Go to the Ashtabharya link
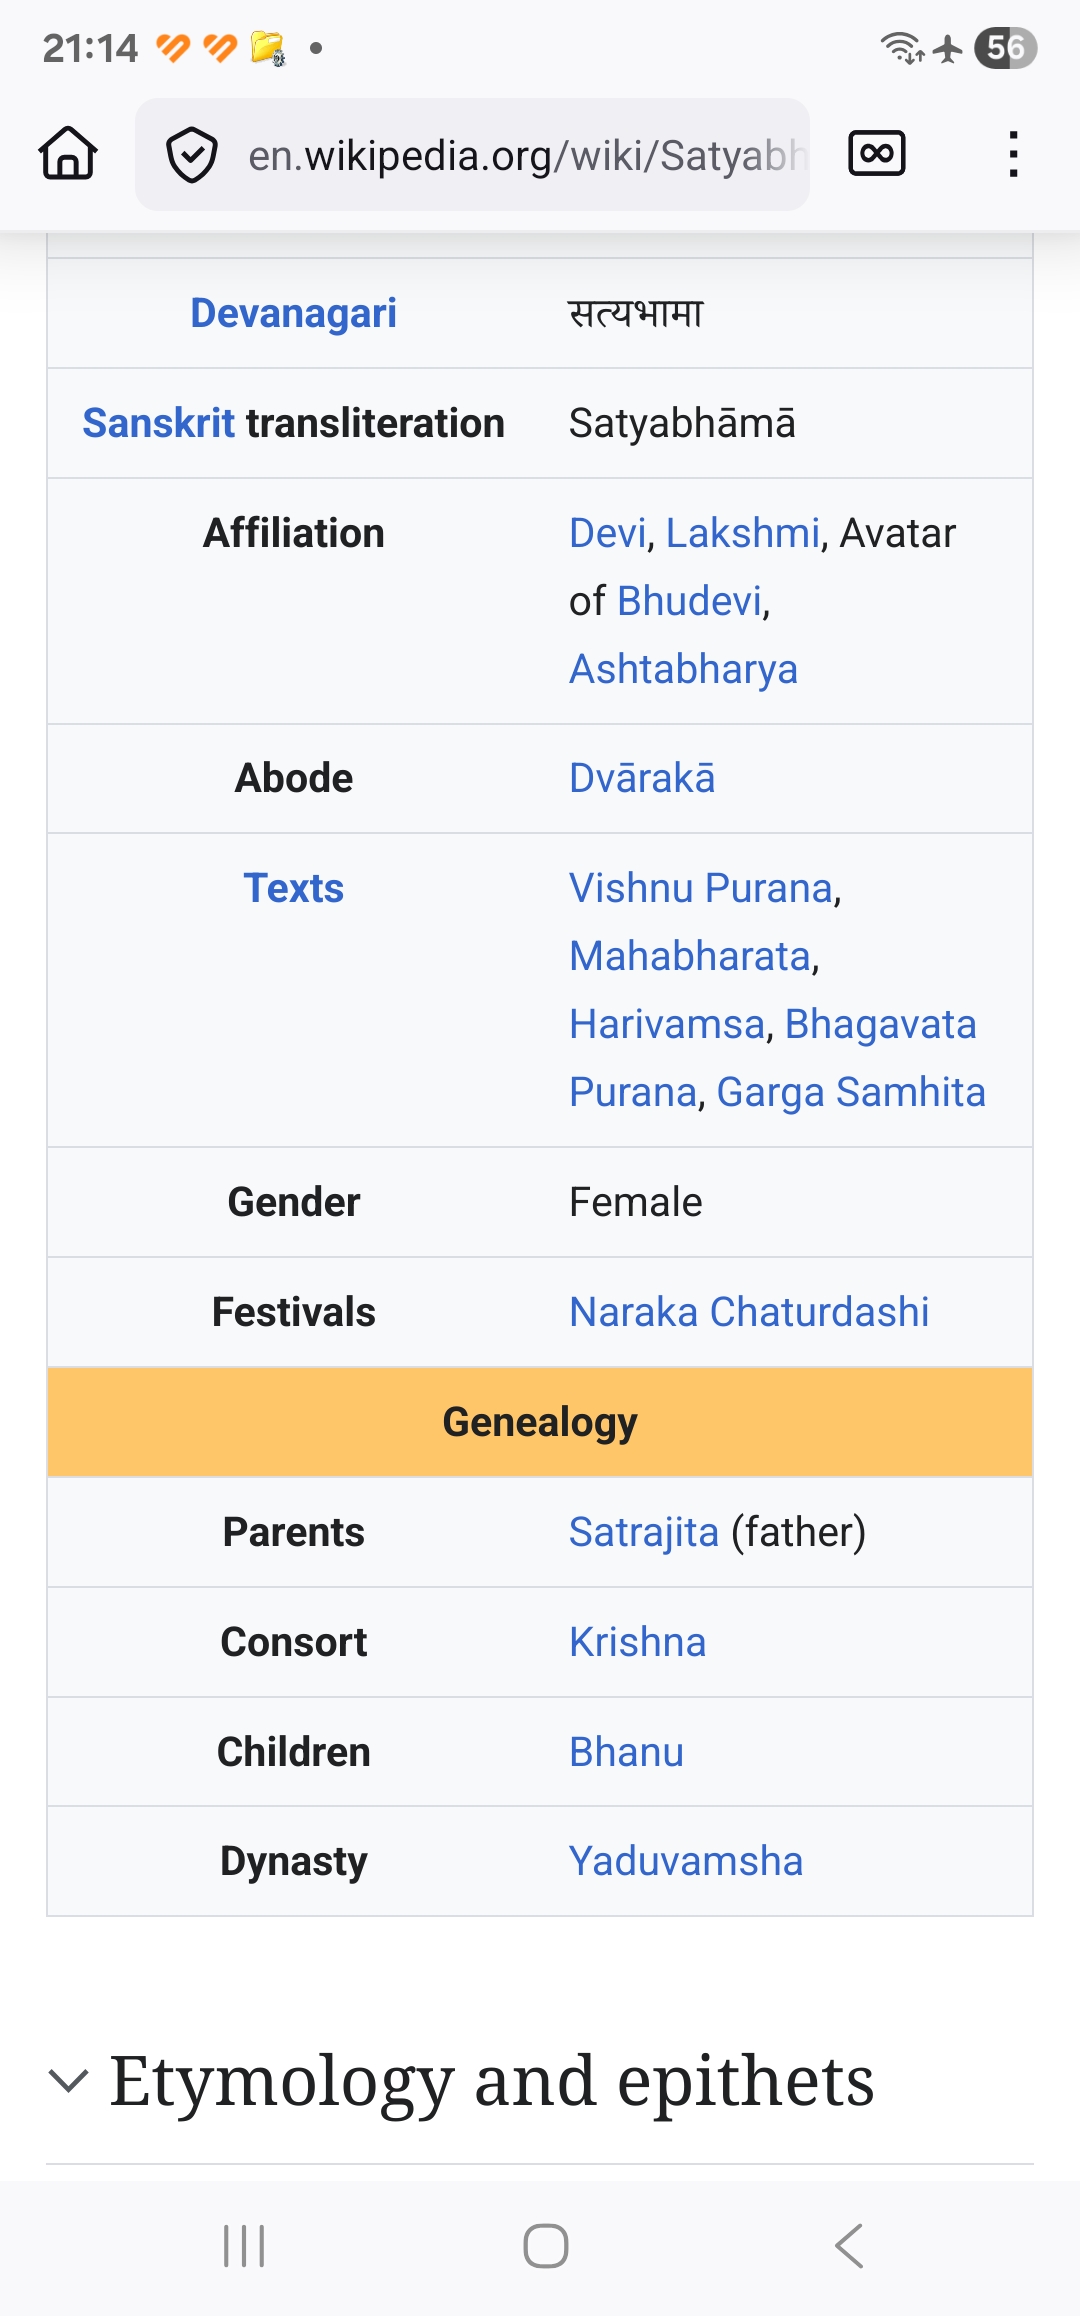This screenshot has height=2316, width=1080. point(683,669)
